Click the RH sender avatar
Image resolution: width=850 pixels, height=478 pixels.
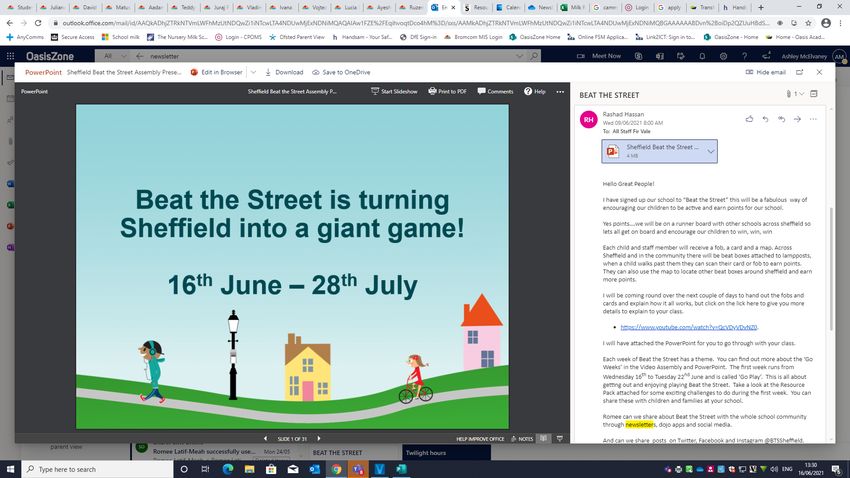click(x=589, y=119)
